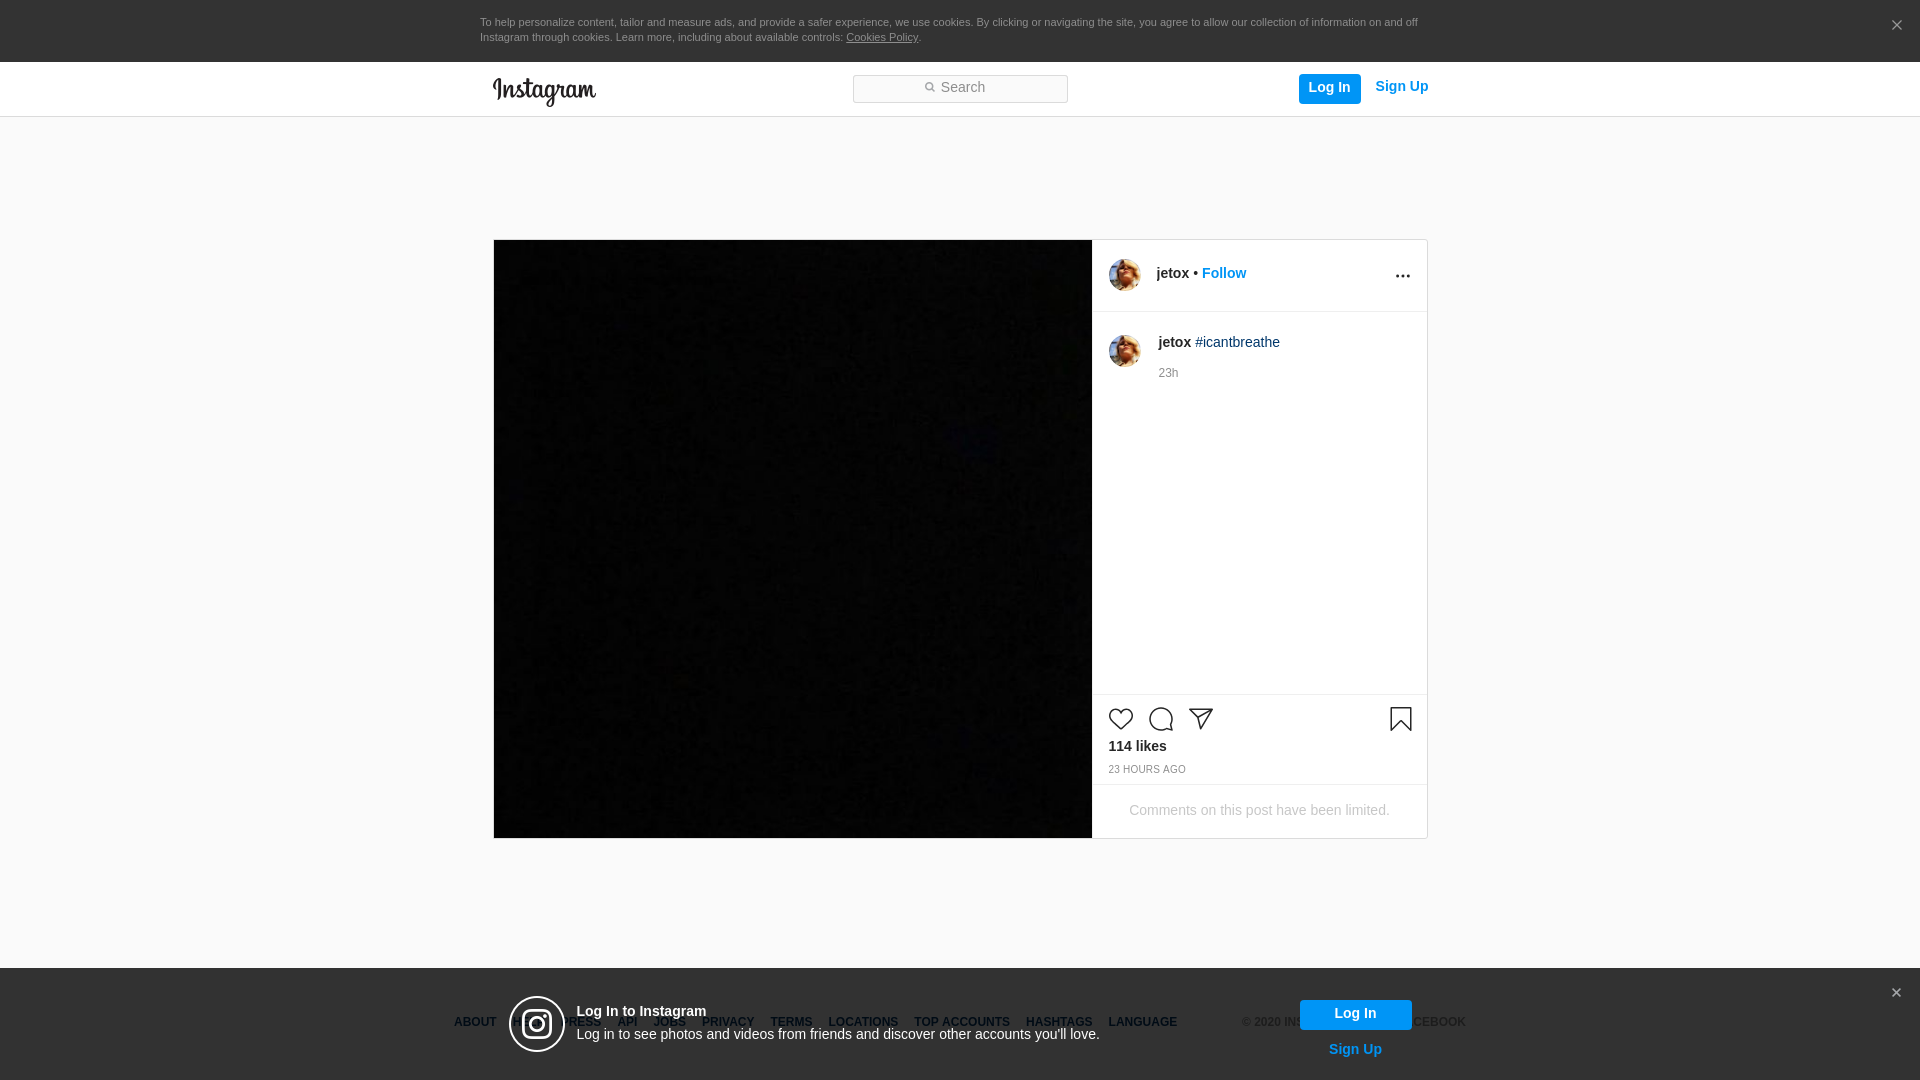Screen dimensions: 1920x1080
Task: Open the ABOUT footer link
Action: click(475, 1023)
